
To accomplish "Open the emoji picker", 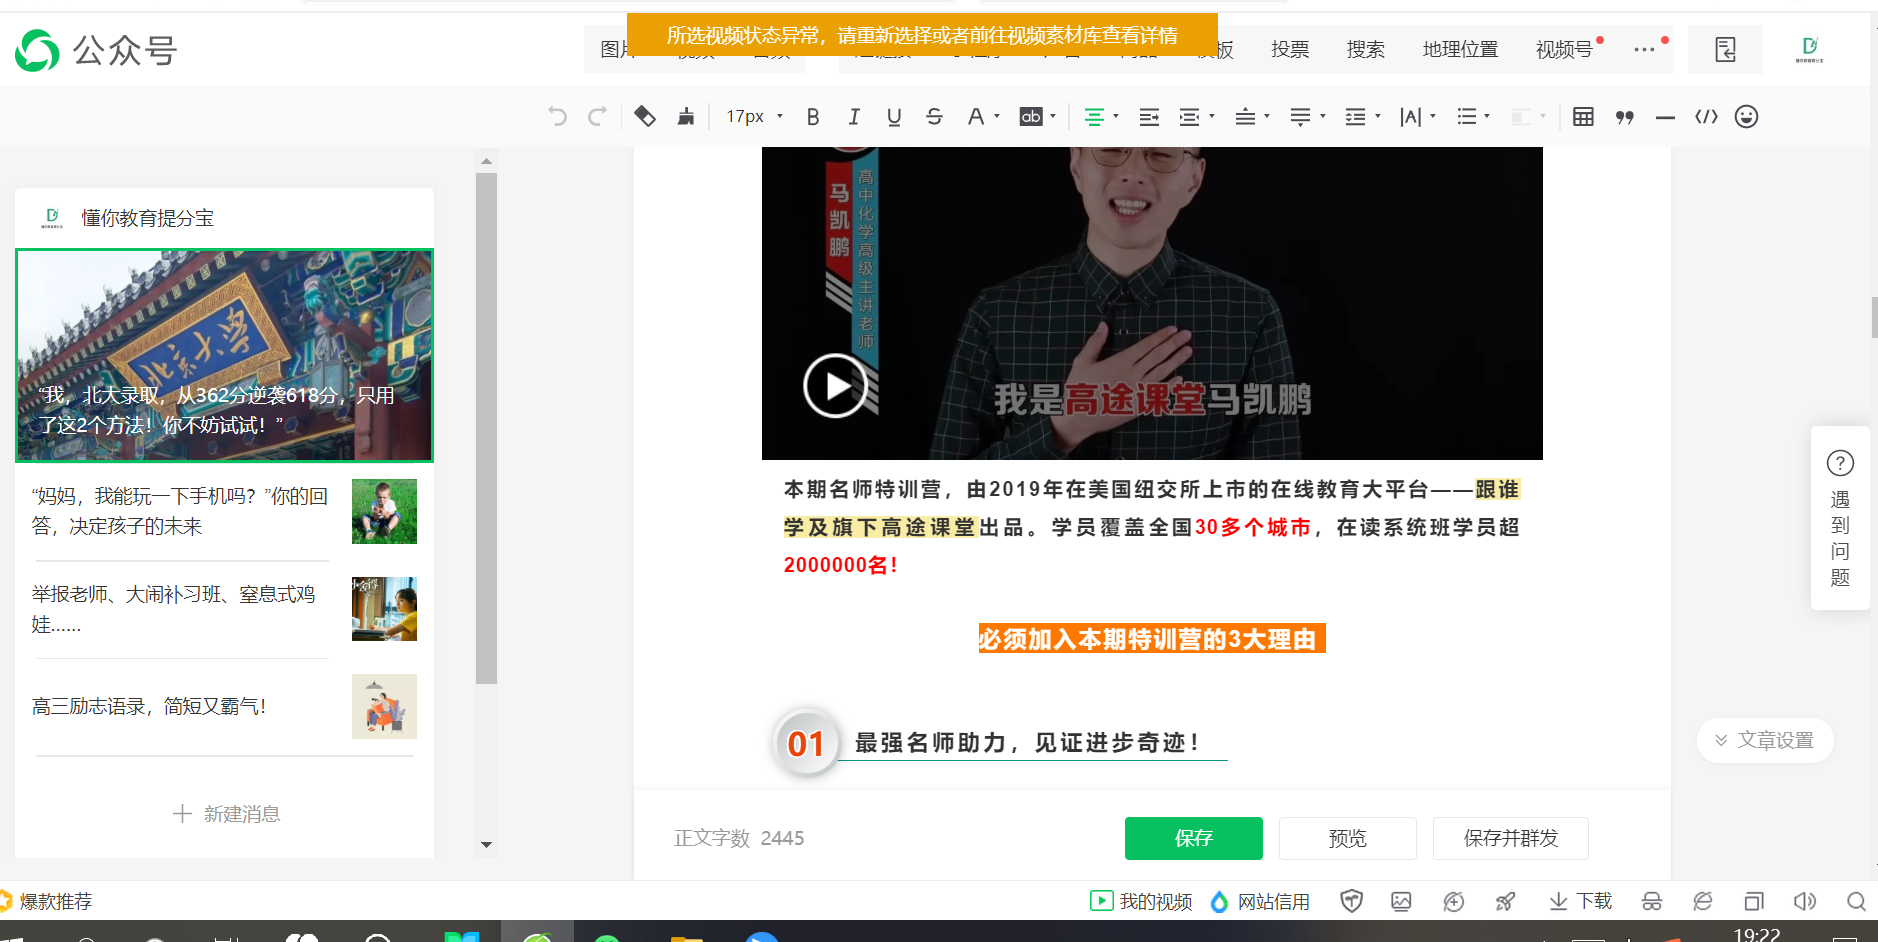I will coord(1746,117).
